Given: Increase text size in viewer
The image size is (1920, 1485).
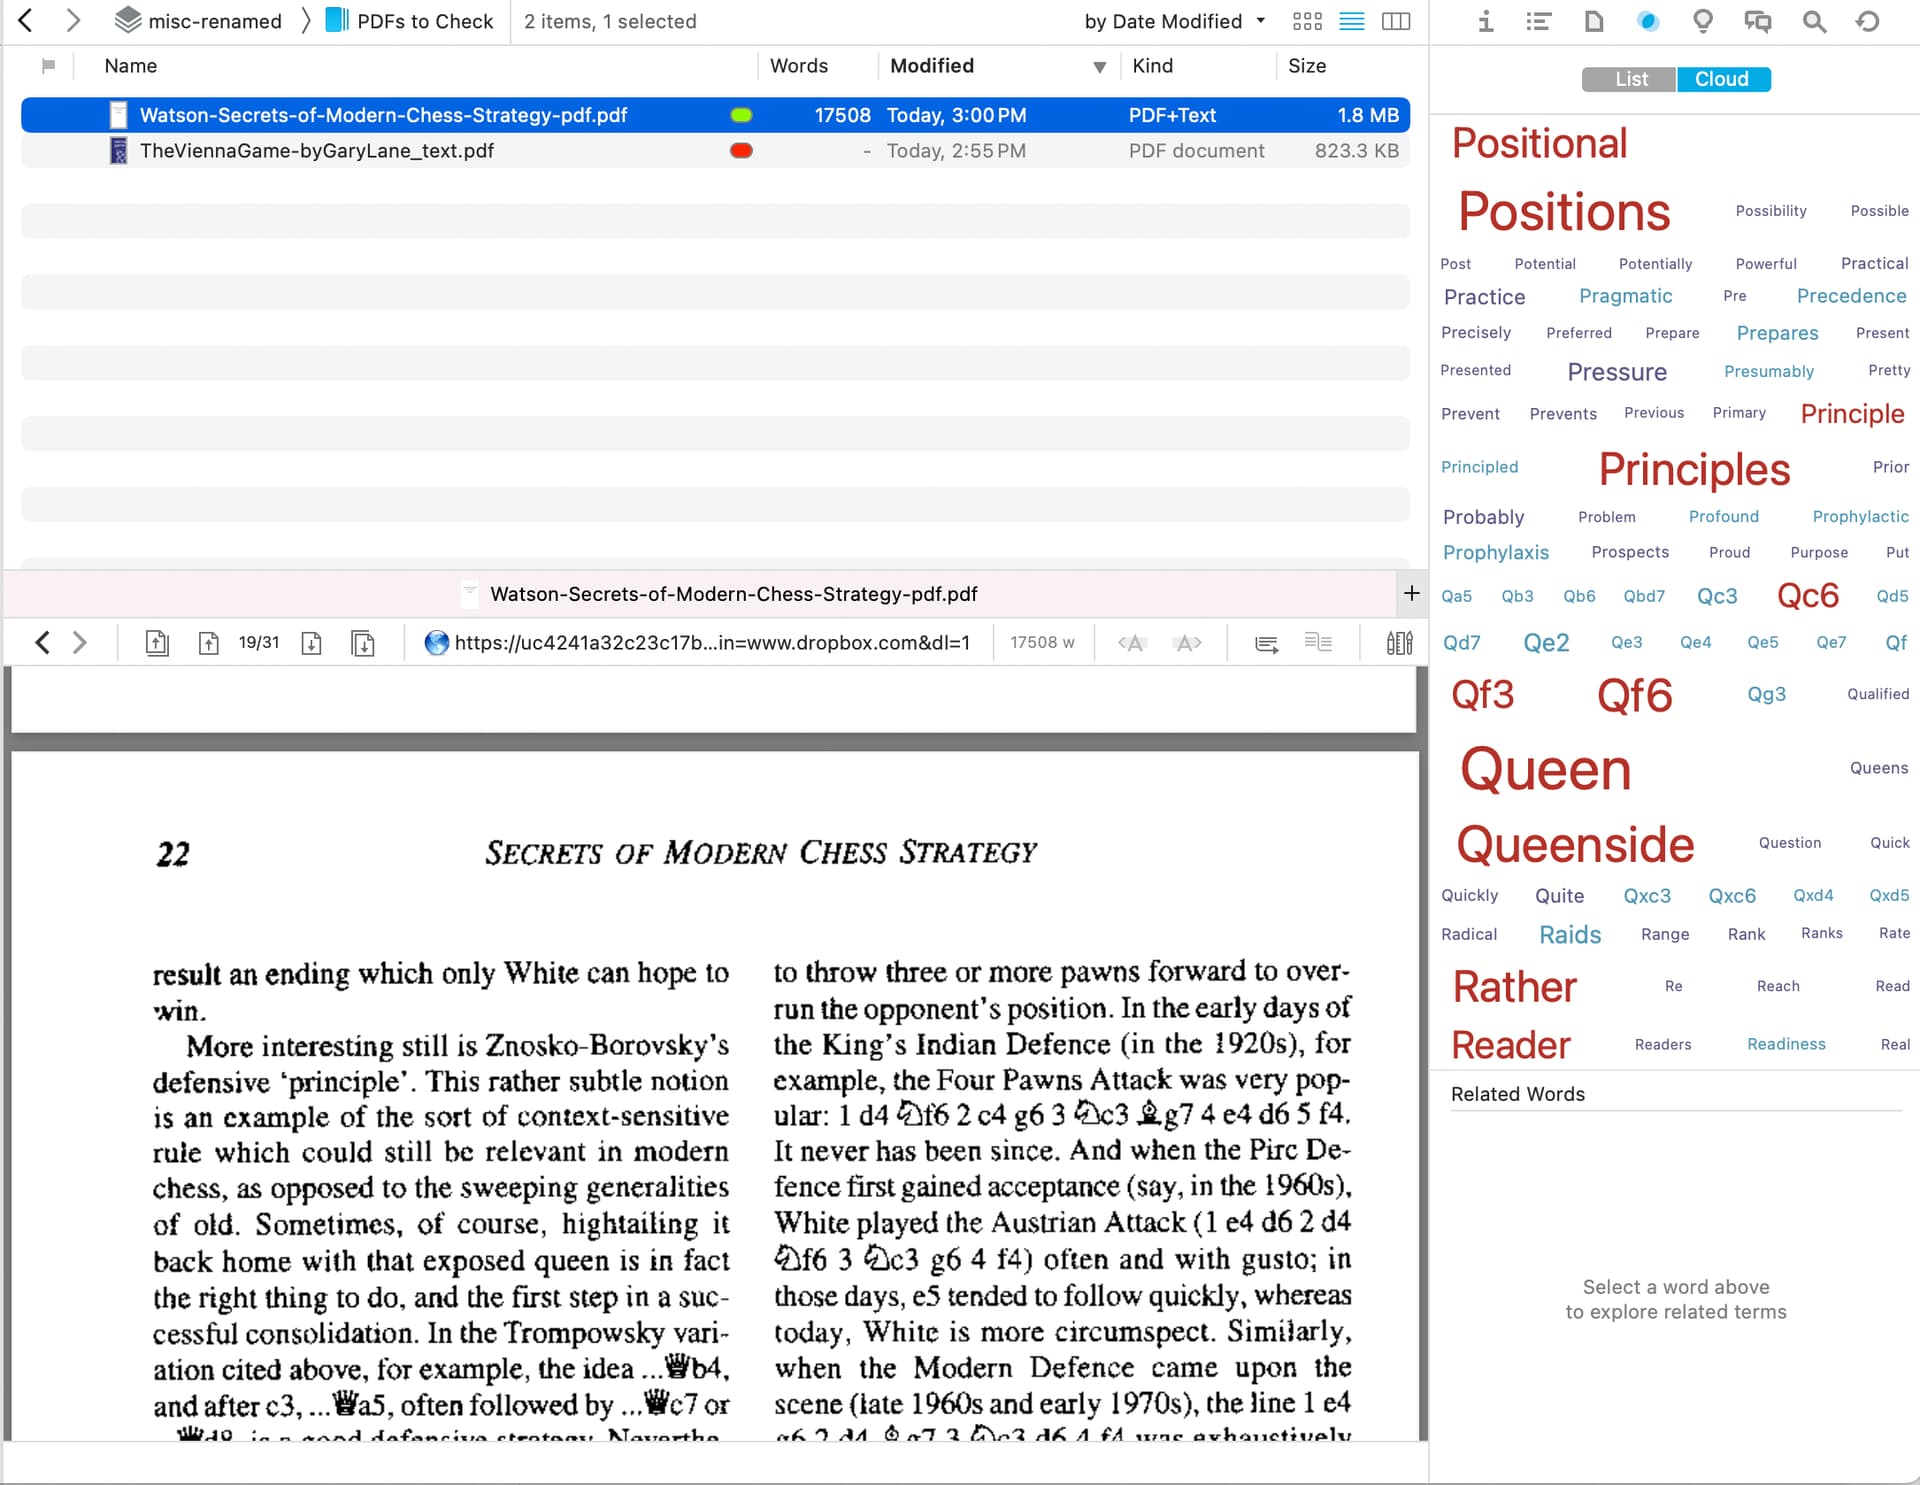Looking at the screenshot, I should (x=1188, y=643).
